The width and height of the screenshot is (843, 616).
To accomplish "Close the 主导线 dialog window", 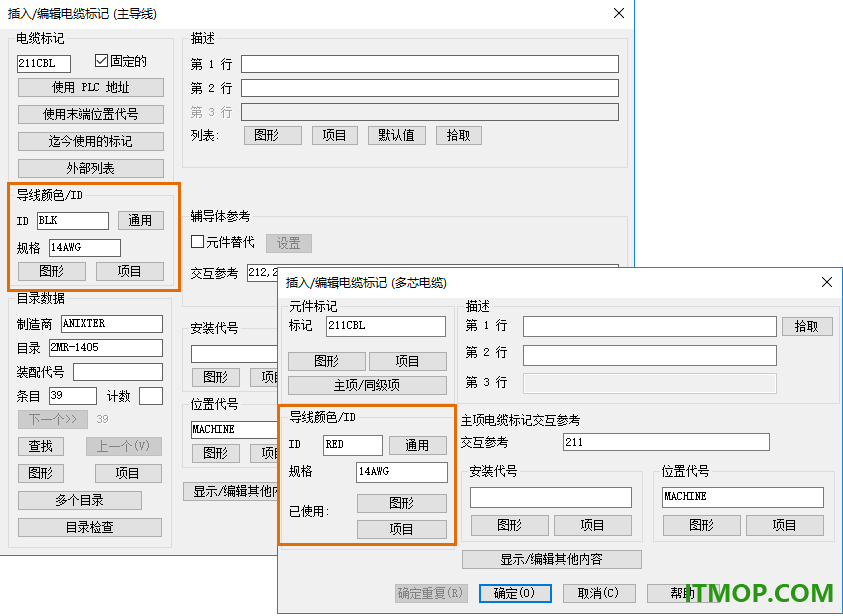I will [619, 13].
